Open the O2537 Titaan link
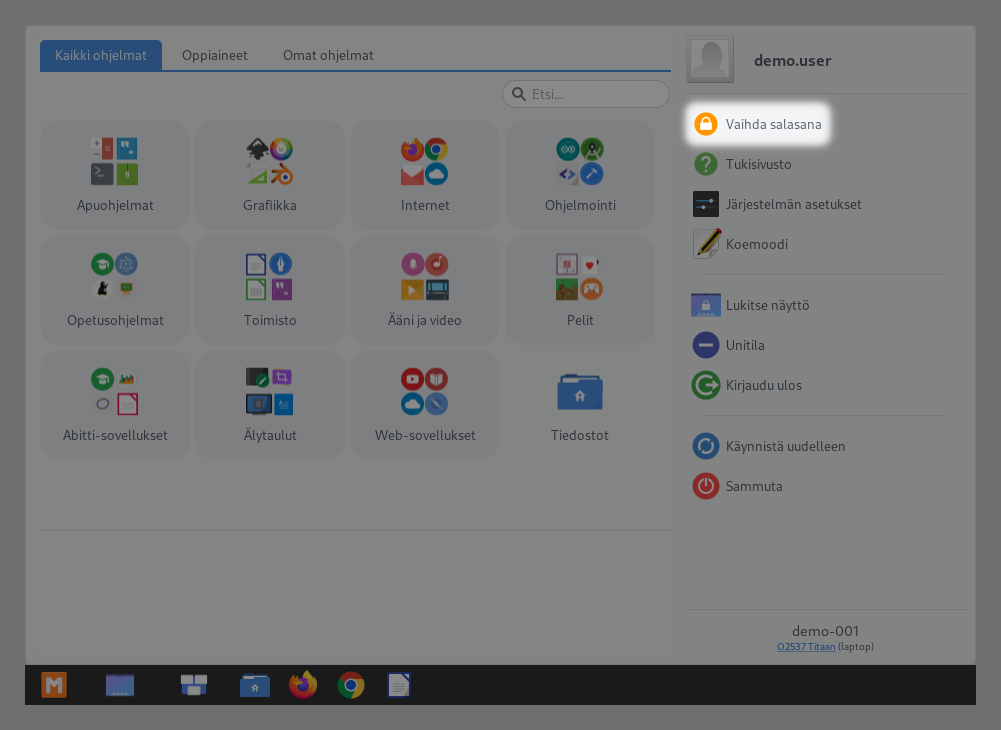The height and width of the screenshot is (730, 1001). click(806, 647)
